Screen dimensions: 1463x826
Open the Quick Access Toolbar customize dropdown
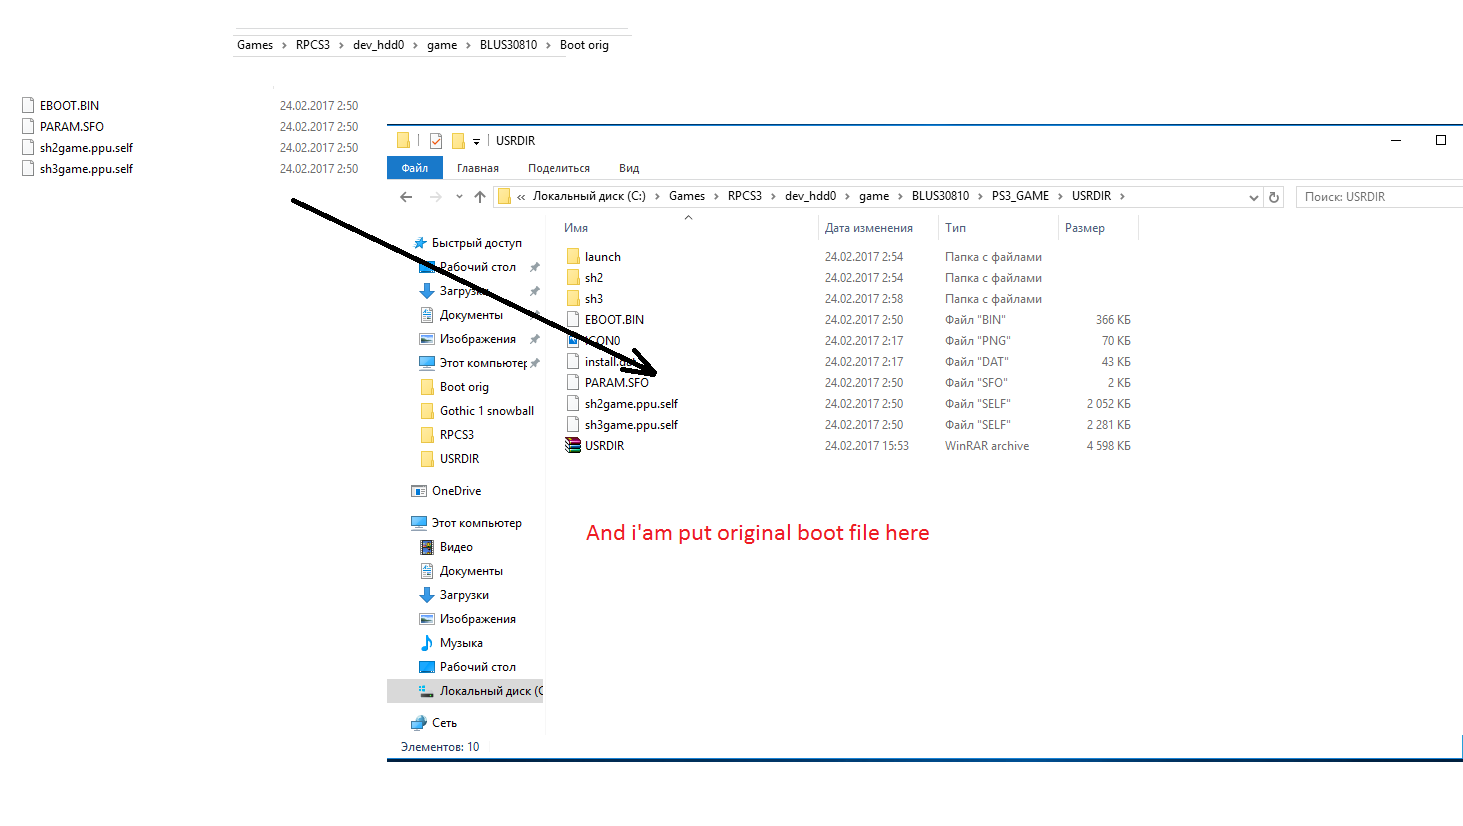coord(476,141)
